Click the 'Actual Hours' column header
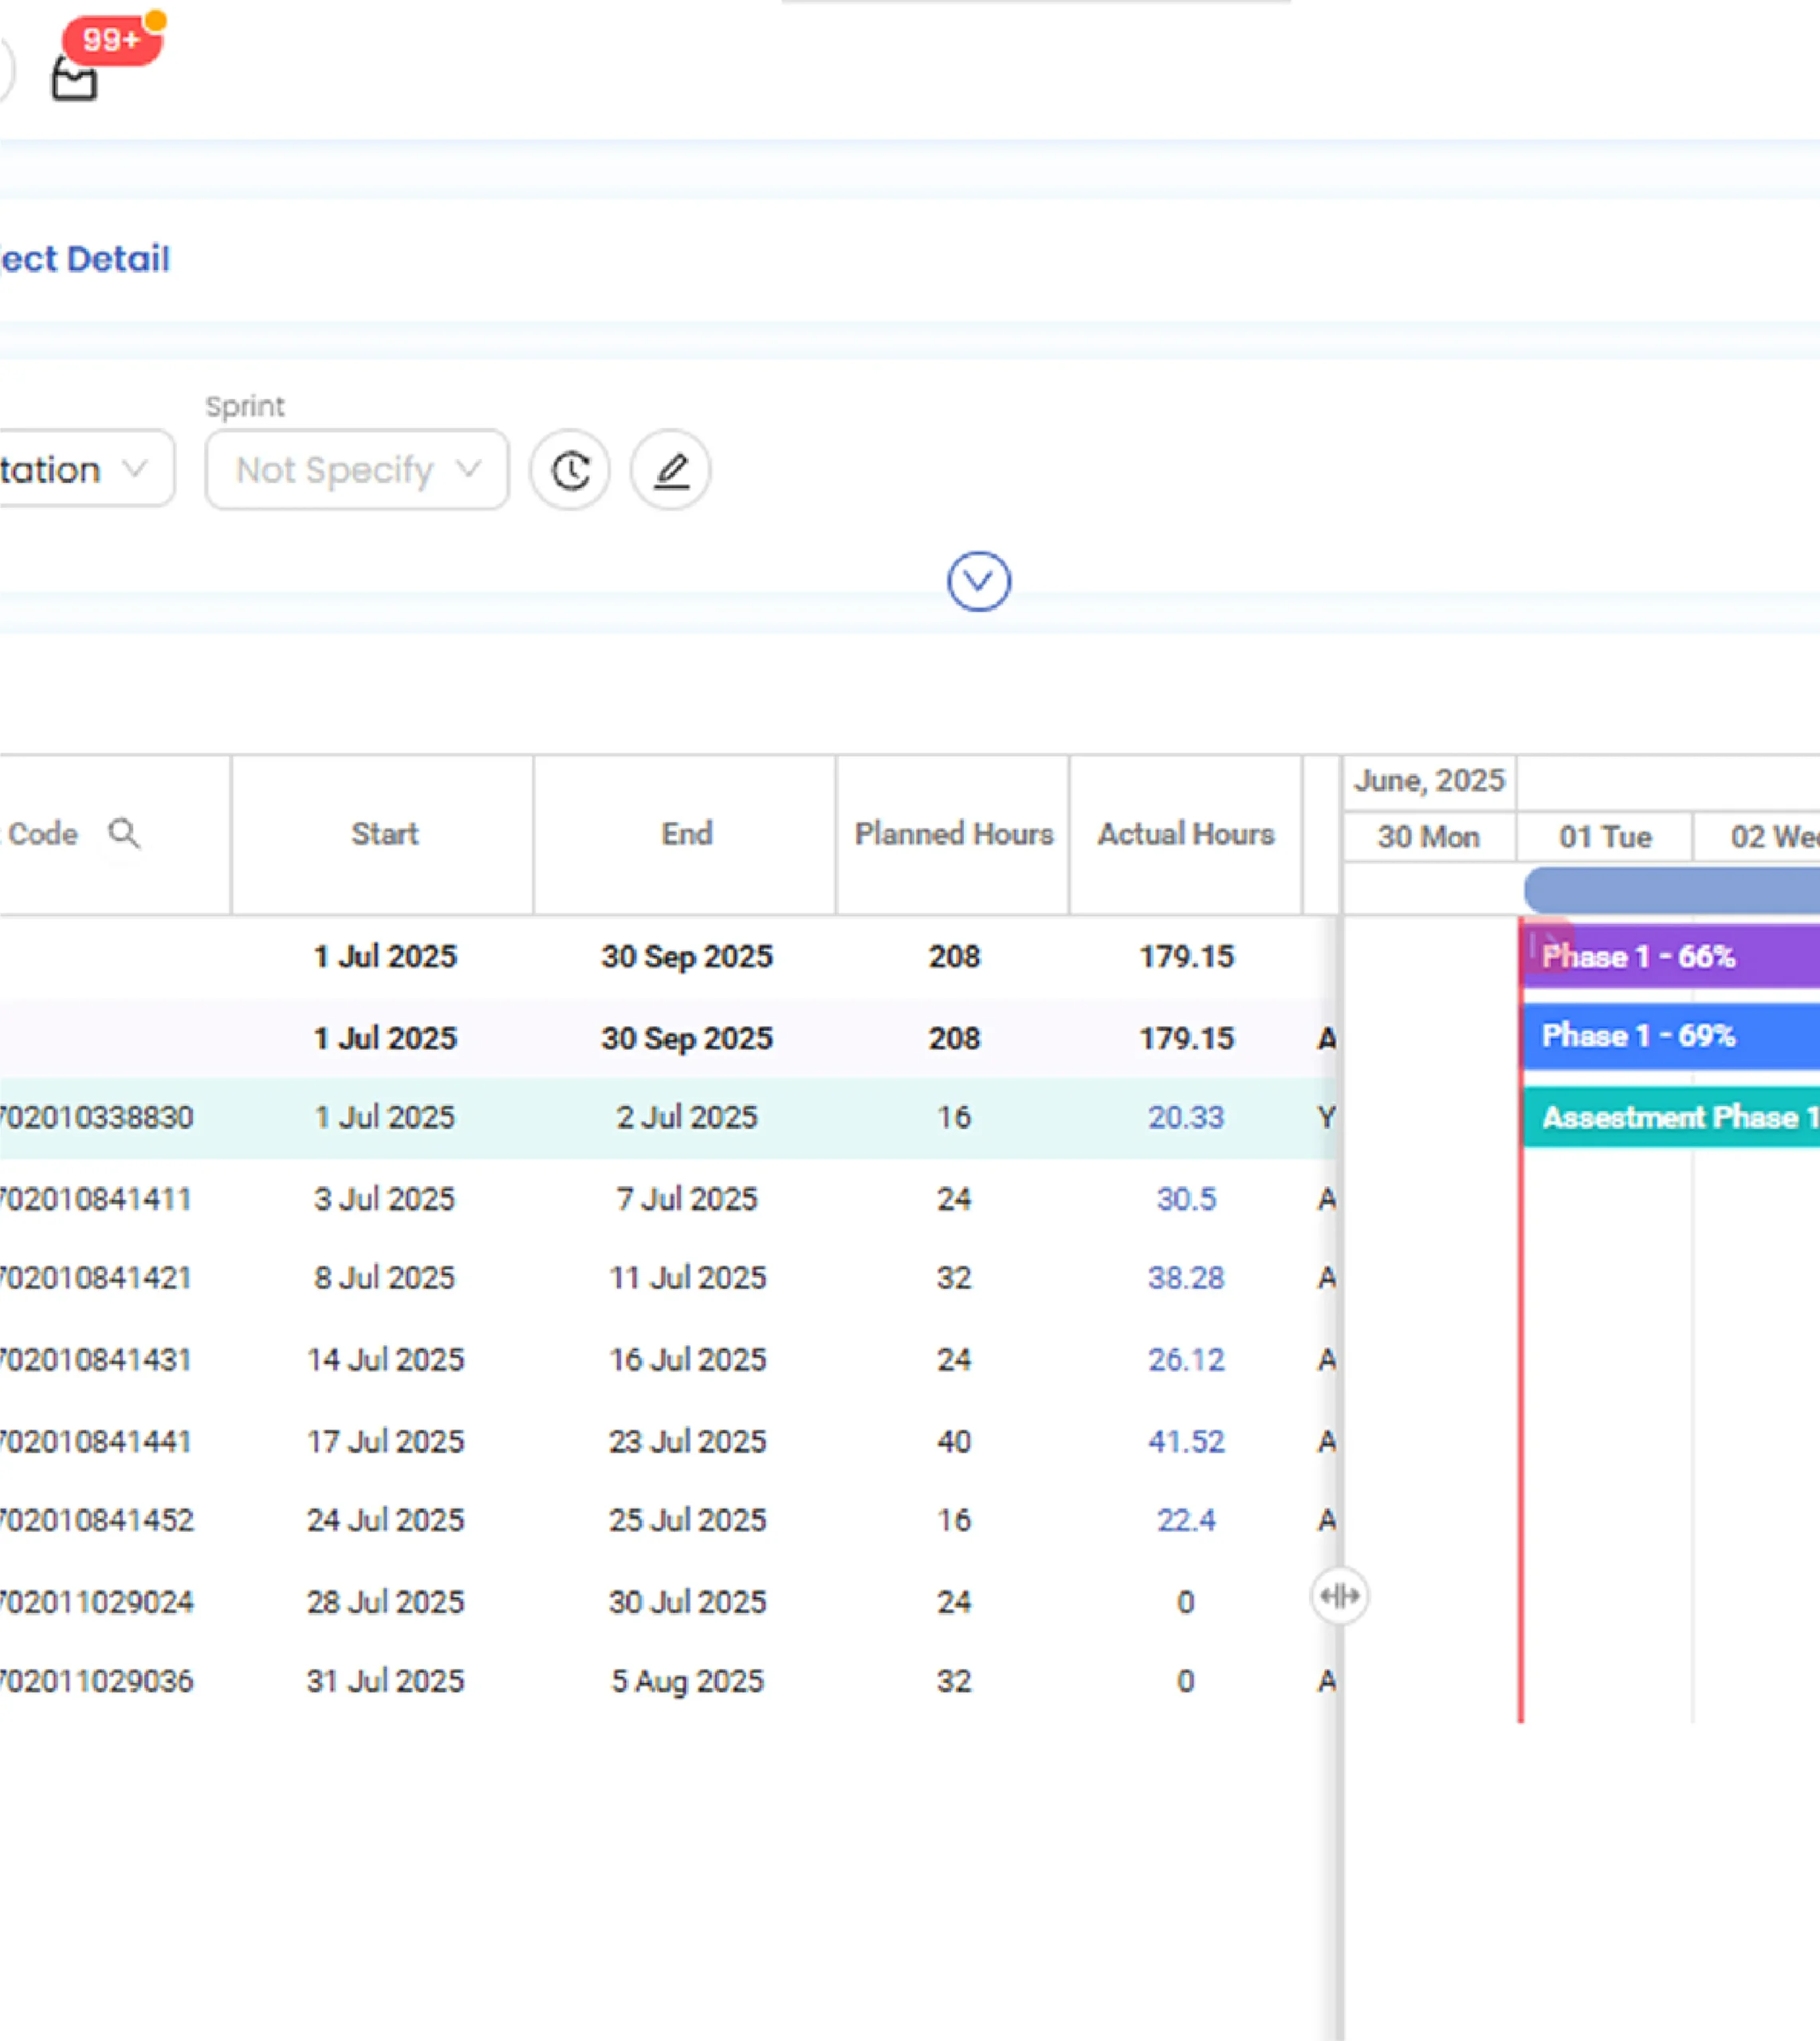 click(1186, 833)
